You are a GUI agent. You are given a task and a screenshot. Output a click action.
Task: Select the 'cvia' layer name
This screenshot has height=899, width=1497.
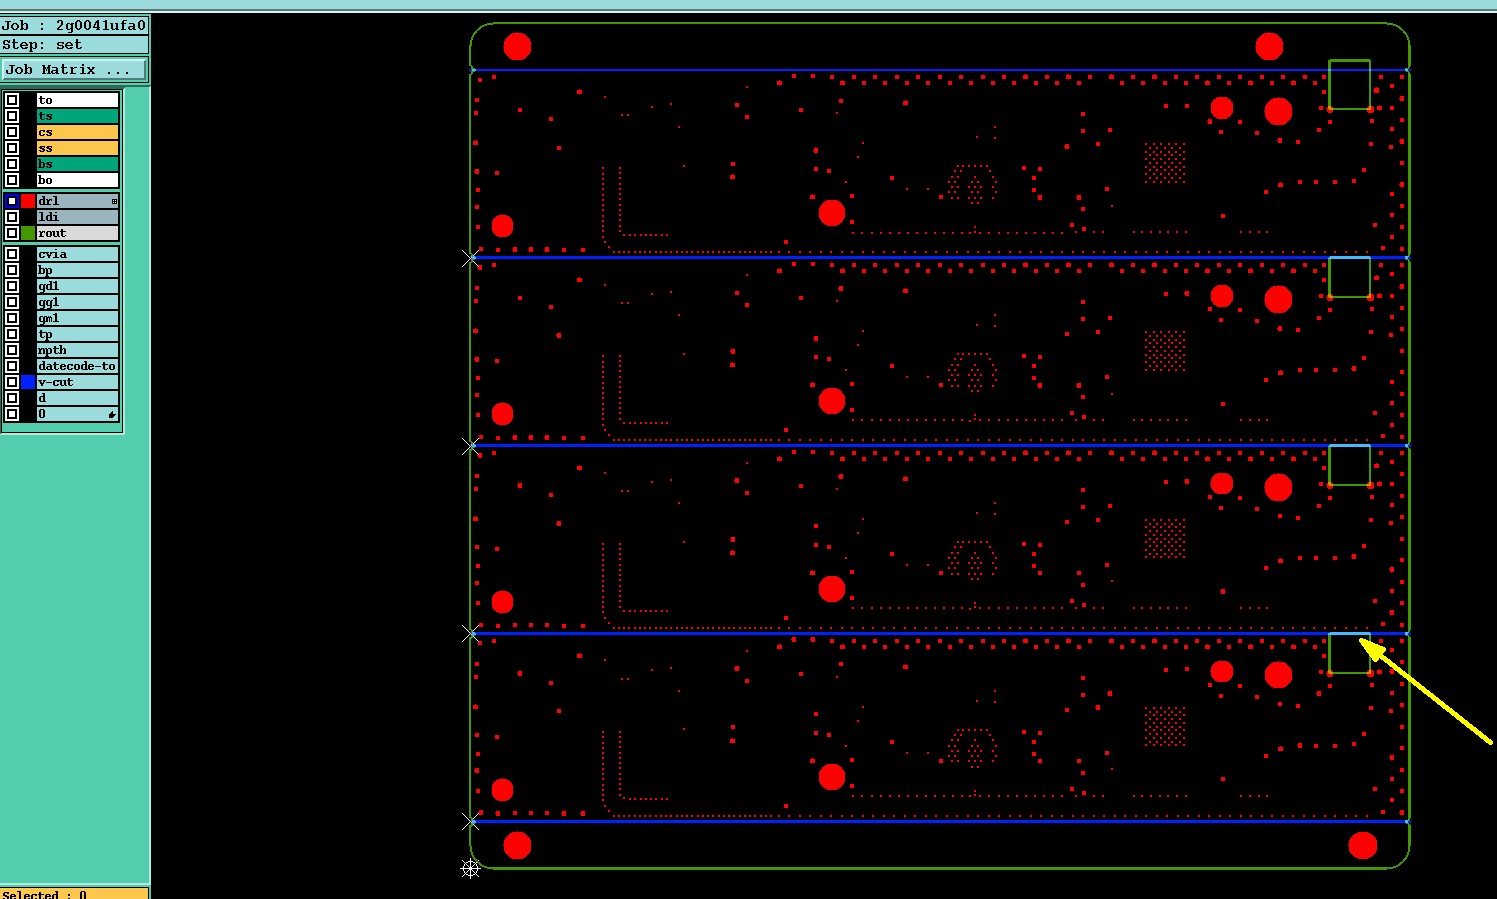click(78, 254)
